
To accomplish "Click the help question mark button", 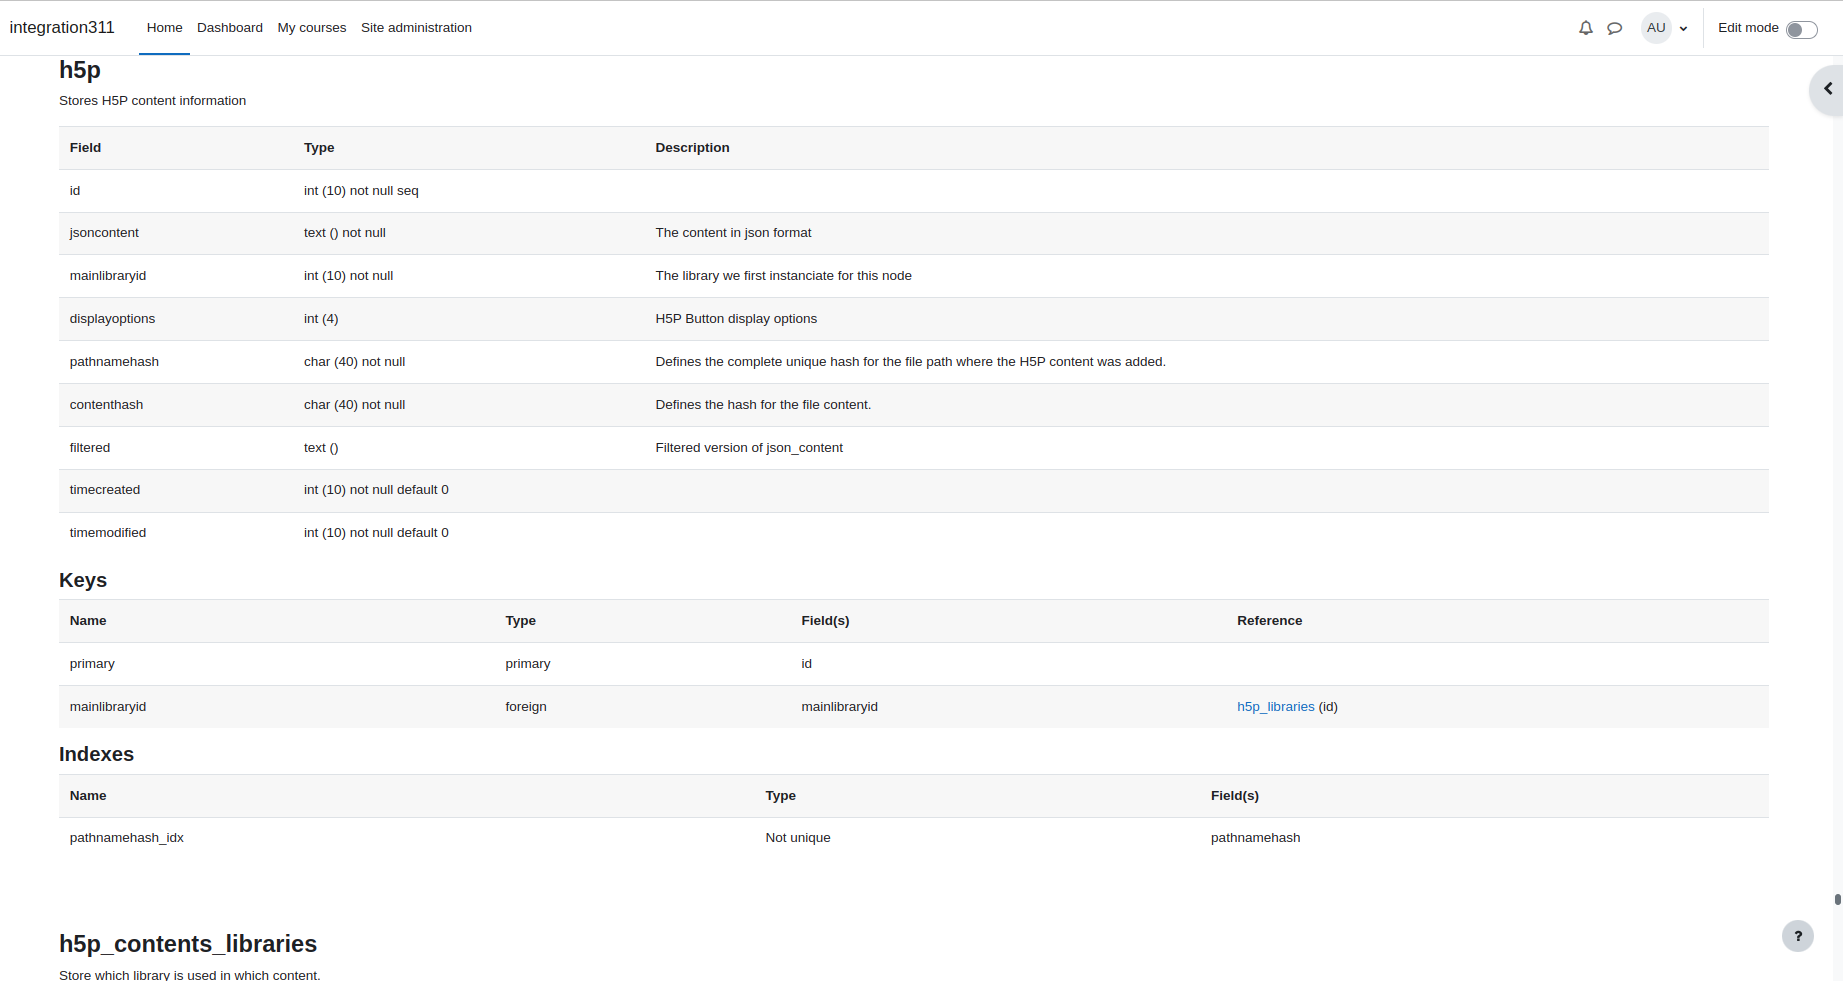I will [1798, 936].
